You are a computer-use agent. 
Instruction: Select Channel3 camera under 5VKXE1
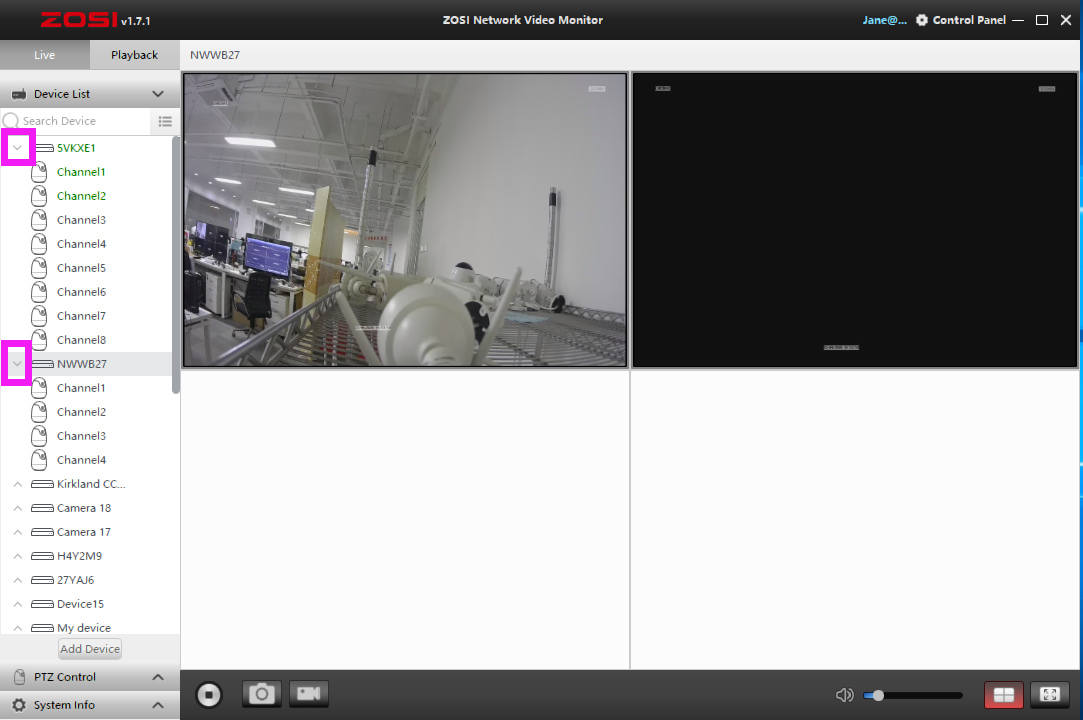click(81, 220)
